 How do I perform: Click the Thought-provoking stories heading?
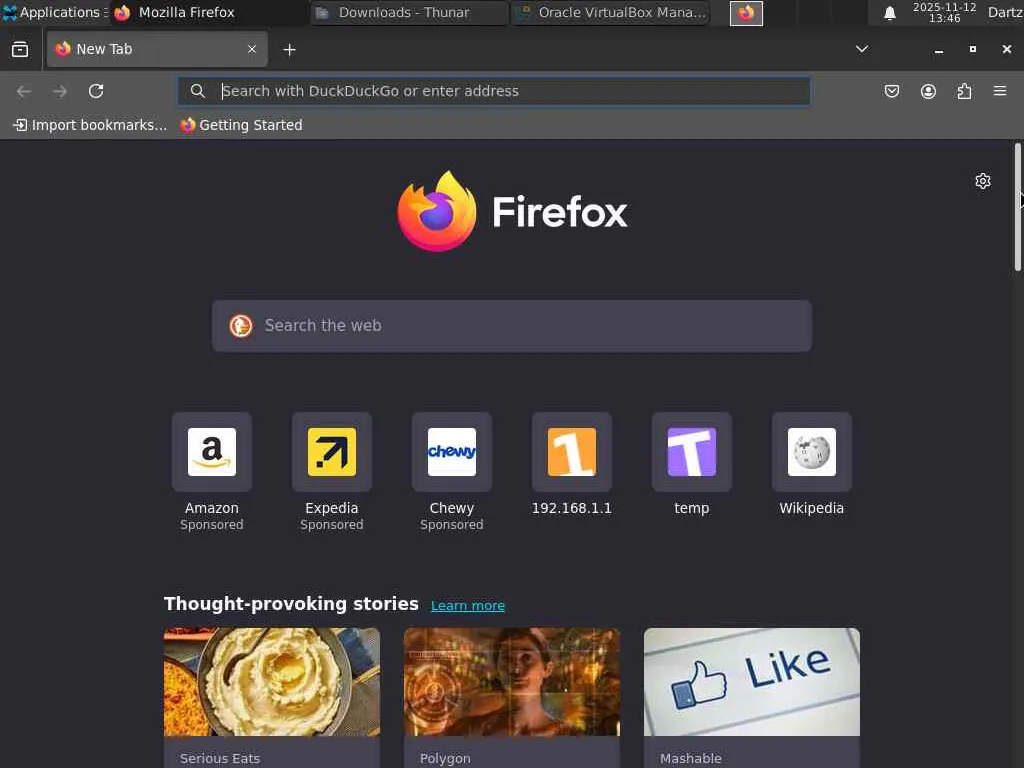(291, 604)
